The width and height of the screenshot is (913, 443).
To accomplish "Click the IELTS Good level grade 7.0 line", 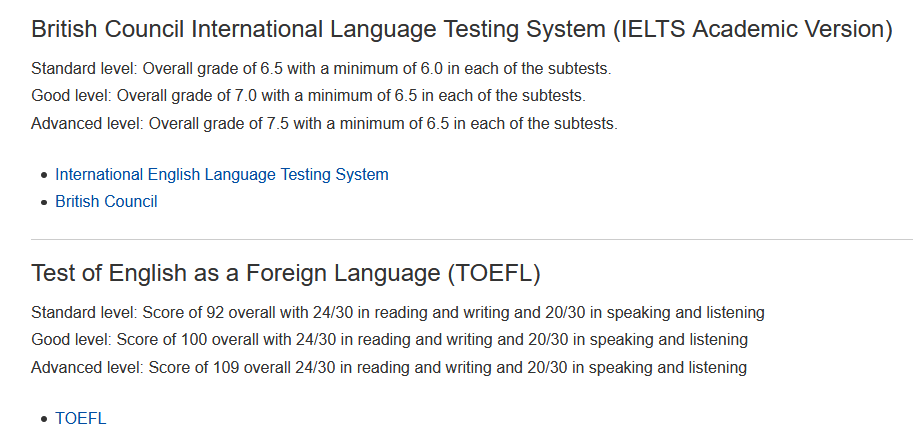I will [x=309, y=95].
